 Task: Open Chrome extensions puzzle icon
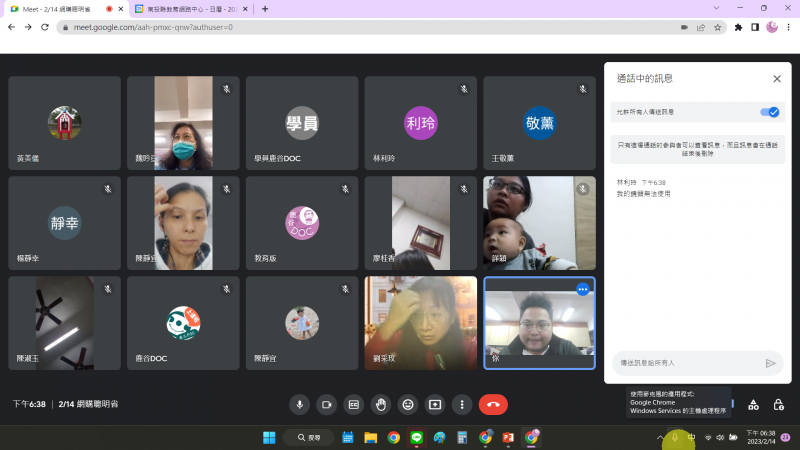(x=738, y=27)
